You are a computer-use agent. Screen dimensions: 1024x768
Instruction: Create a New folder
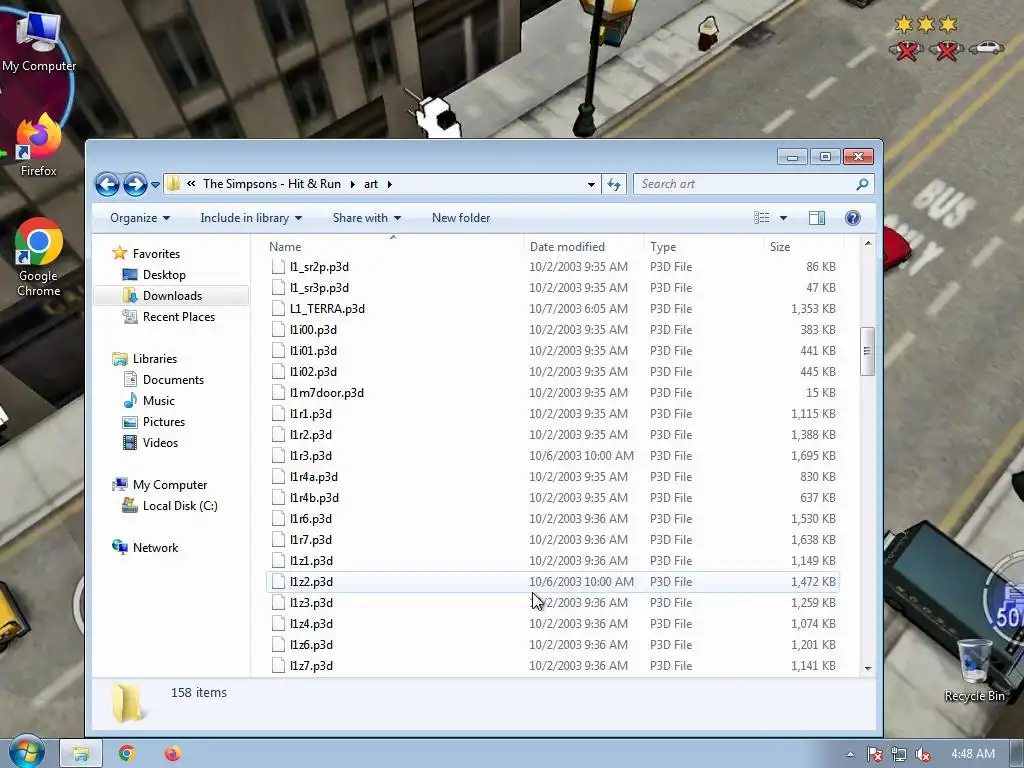click(x=461, y=218)
